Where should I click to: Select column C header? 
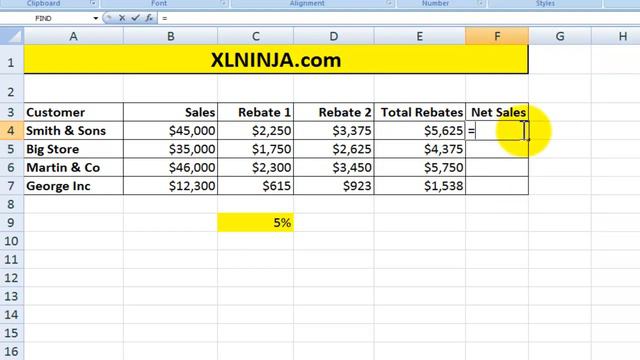tap(256, 36)
